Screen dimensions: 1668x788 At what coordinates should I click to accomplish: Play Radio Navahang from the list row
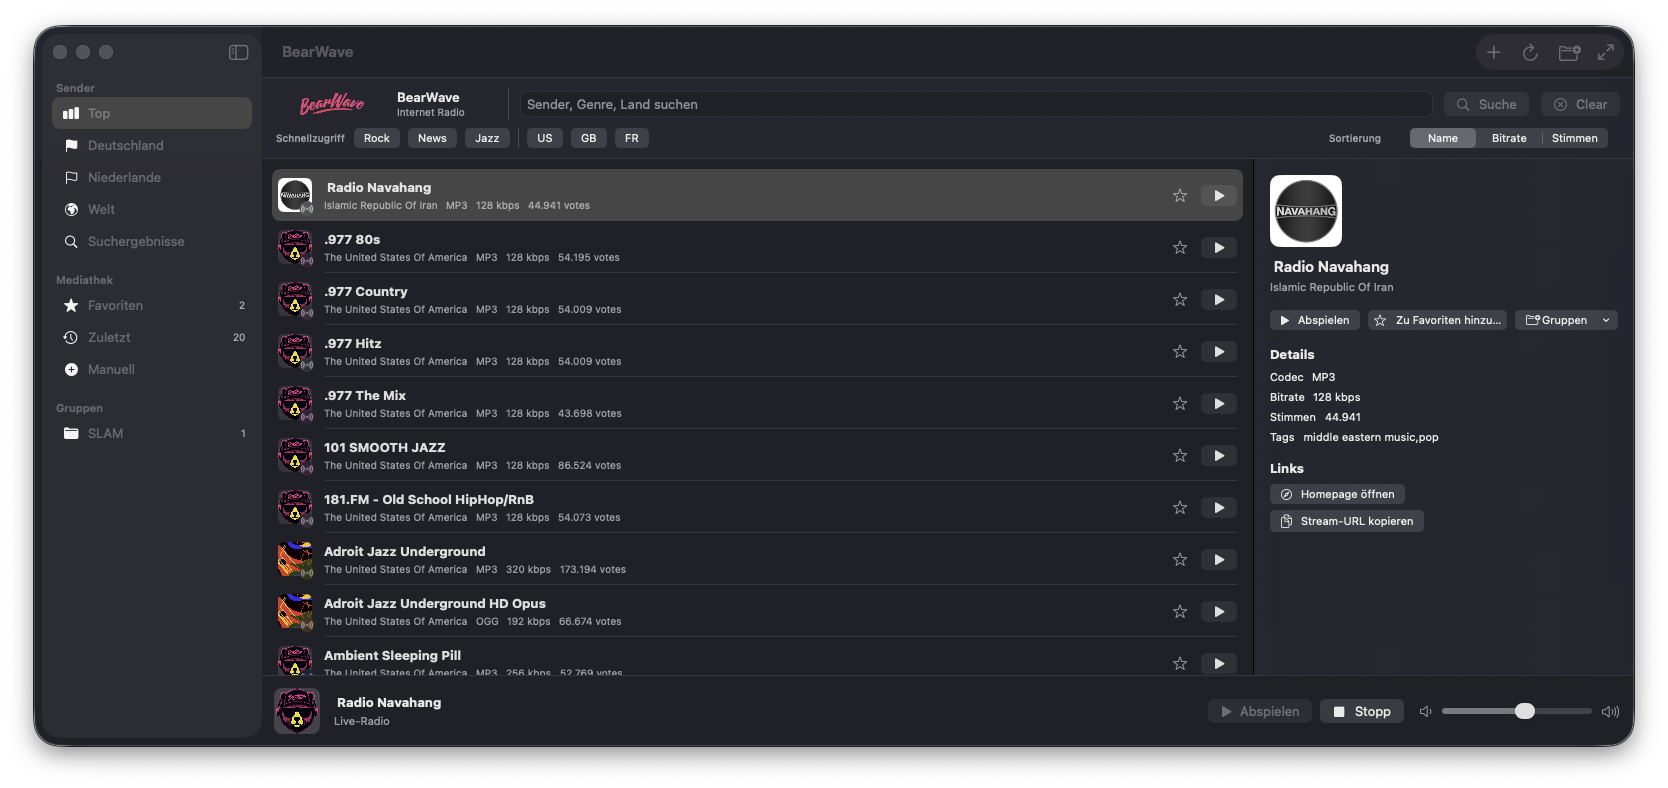1219,196
